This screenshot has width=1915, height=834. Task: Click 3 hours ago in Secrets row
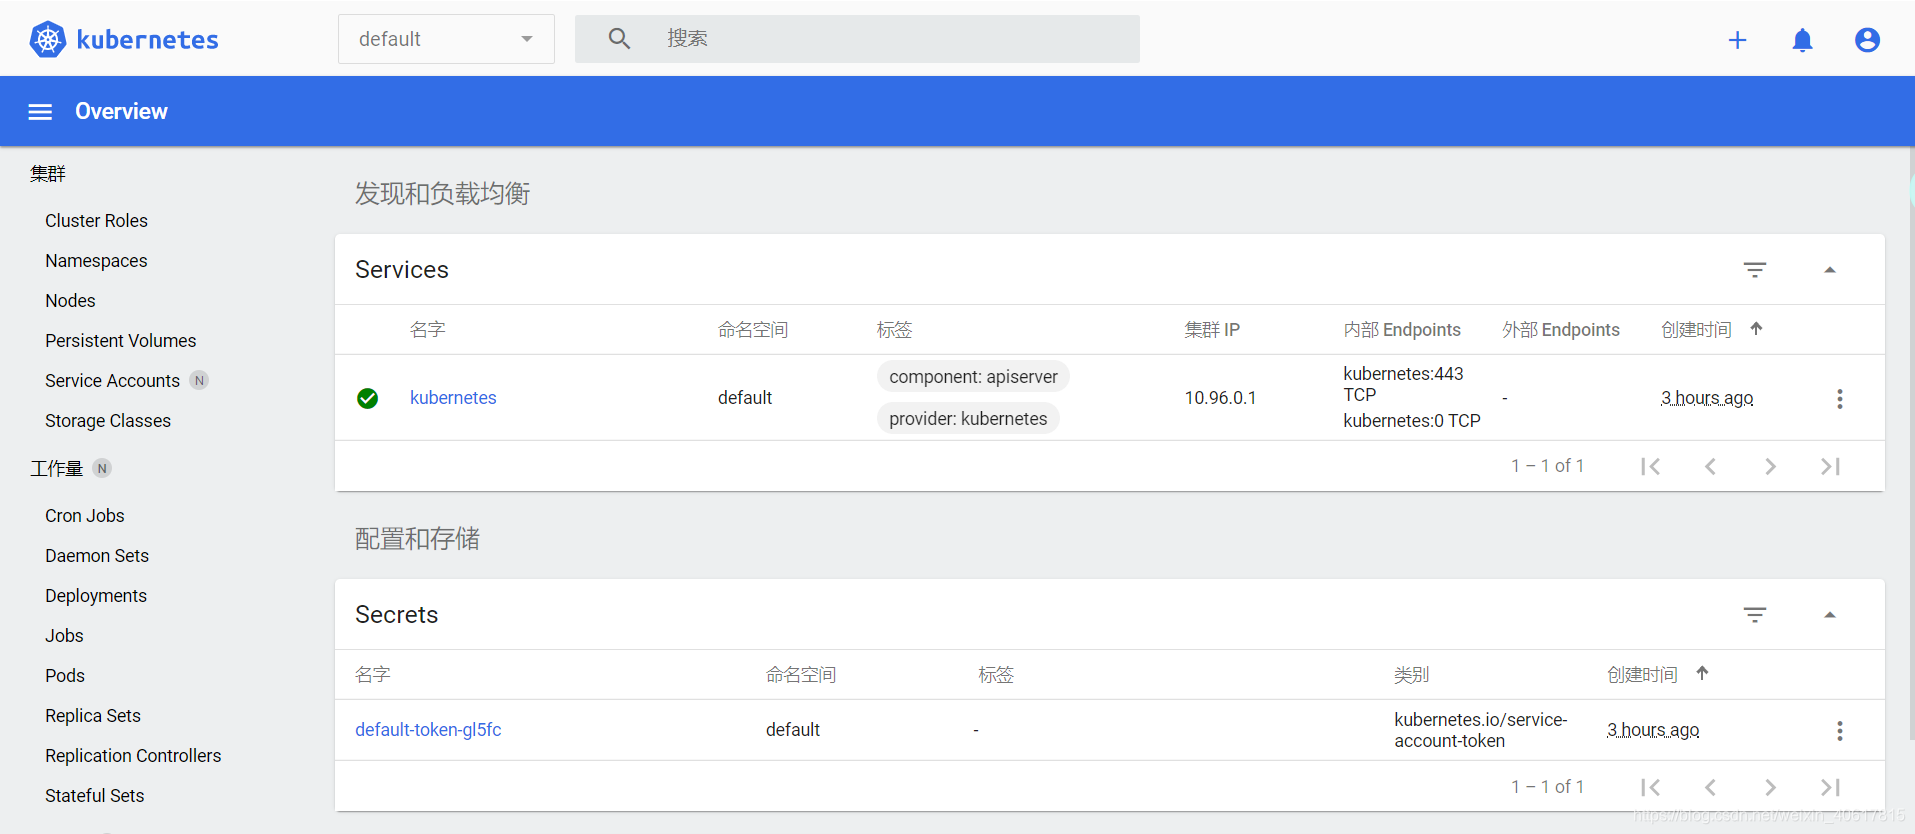point(1653,730)
